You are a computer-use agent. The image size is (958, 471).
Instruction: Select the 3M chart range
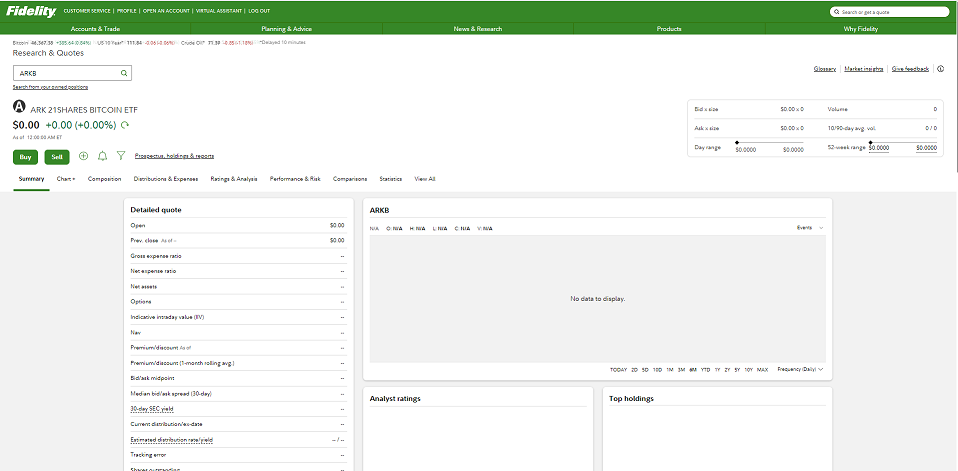click(x=681, y=370)
